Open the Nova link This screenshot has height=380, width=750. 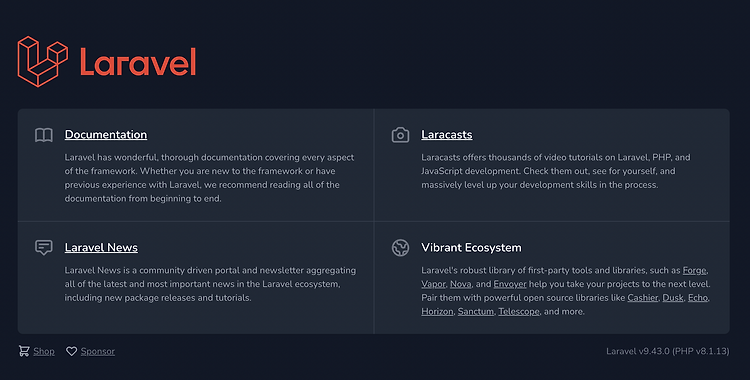[x=461, y=284]
